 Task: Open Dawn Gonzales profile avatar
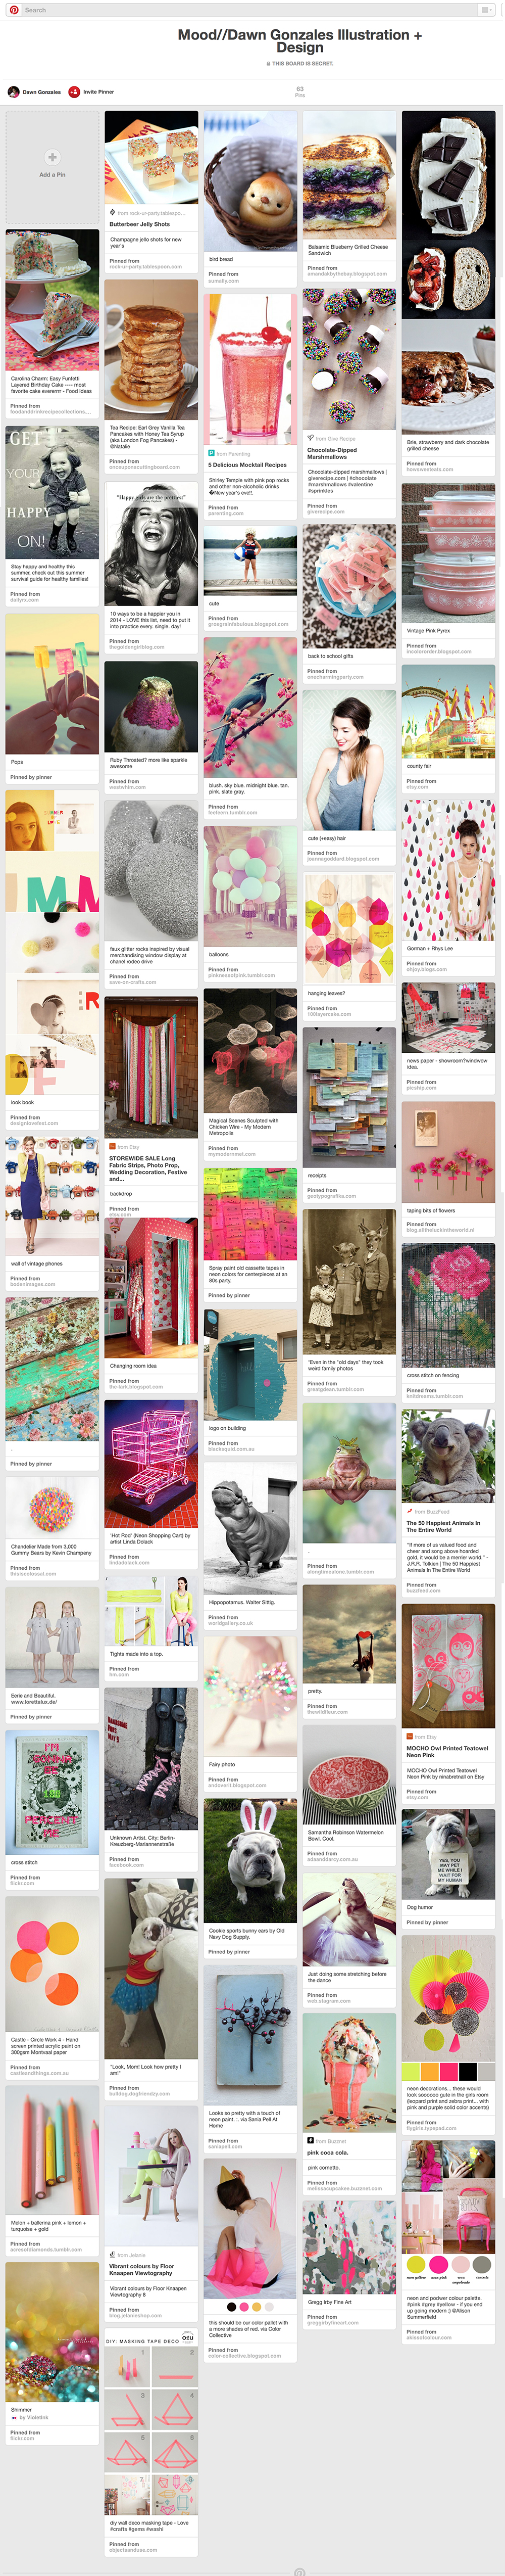pyautogui.click(x=14, y=92)
